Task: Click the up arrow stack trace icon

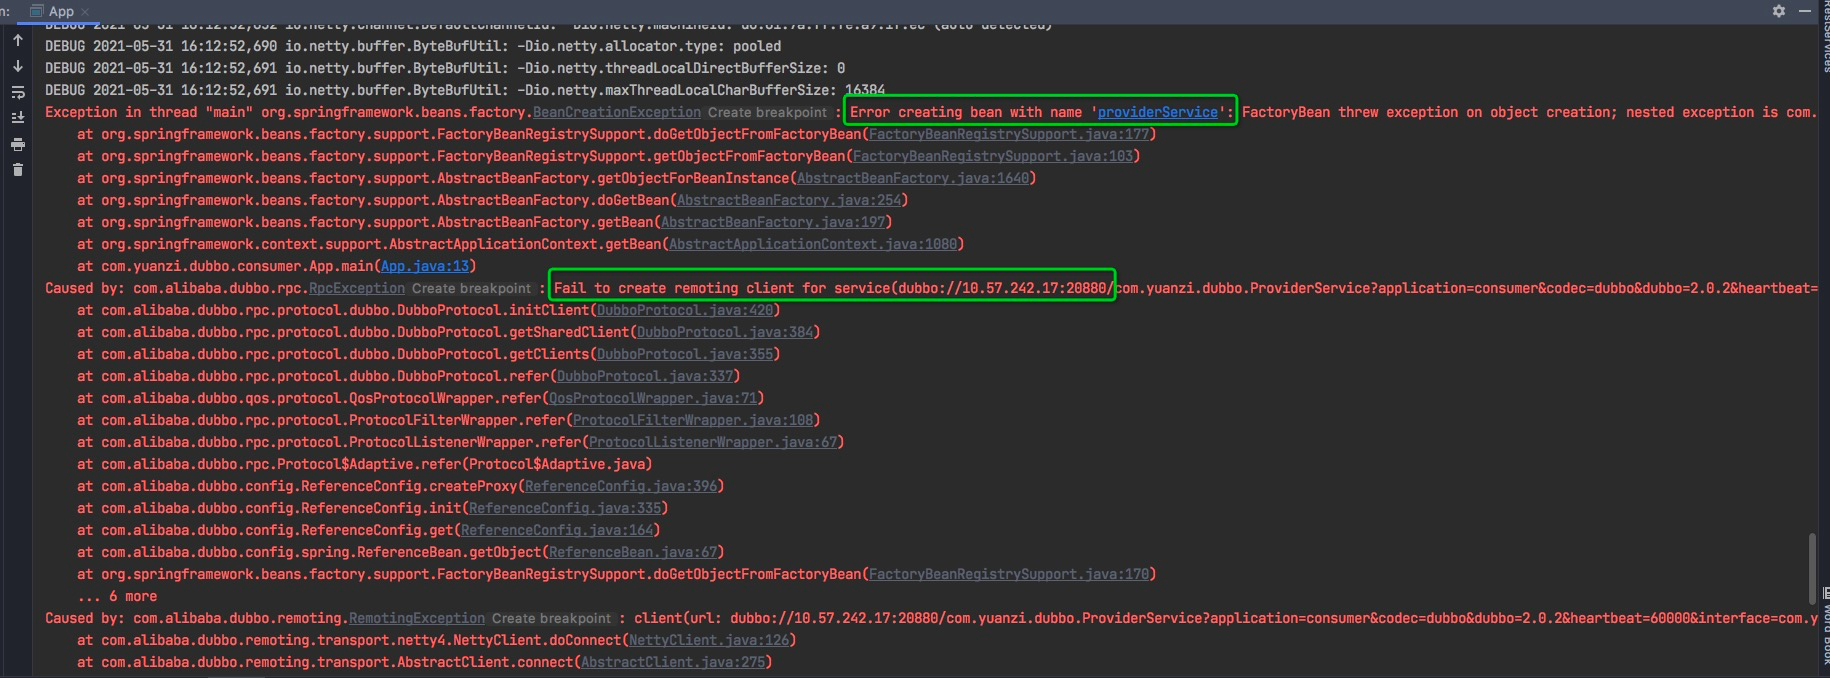Action: [18, 41]
